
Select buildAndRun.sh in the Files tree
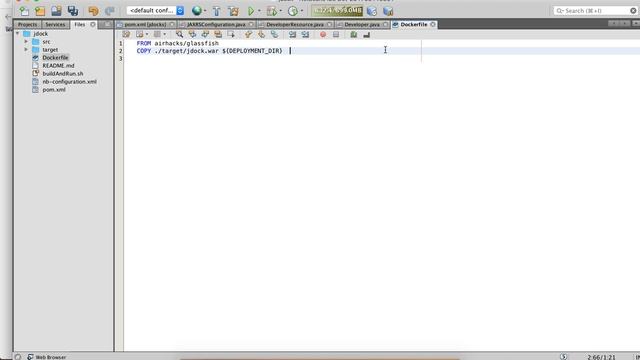(63, 73)
